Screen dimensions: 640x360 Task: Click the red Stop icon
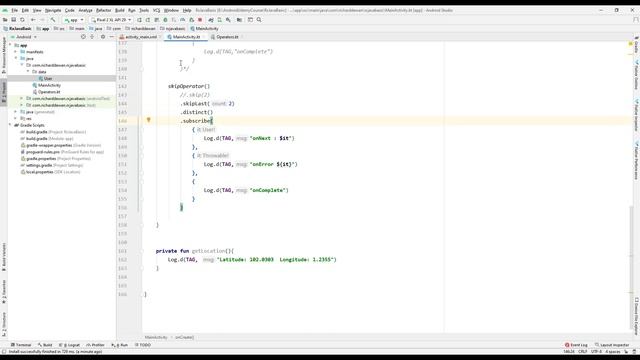(x=200, y=20)
